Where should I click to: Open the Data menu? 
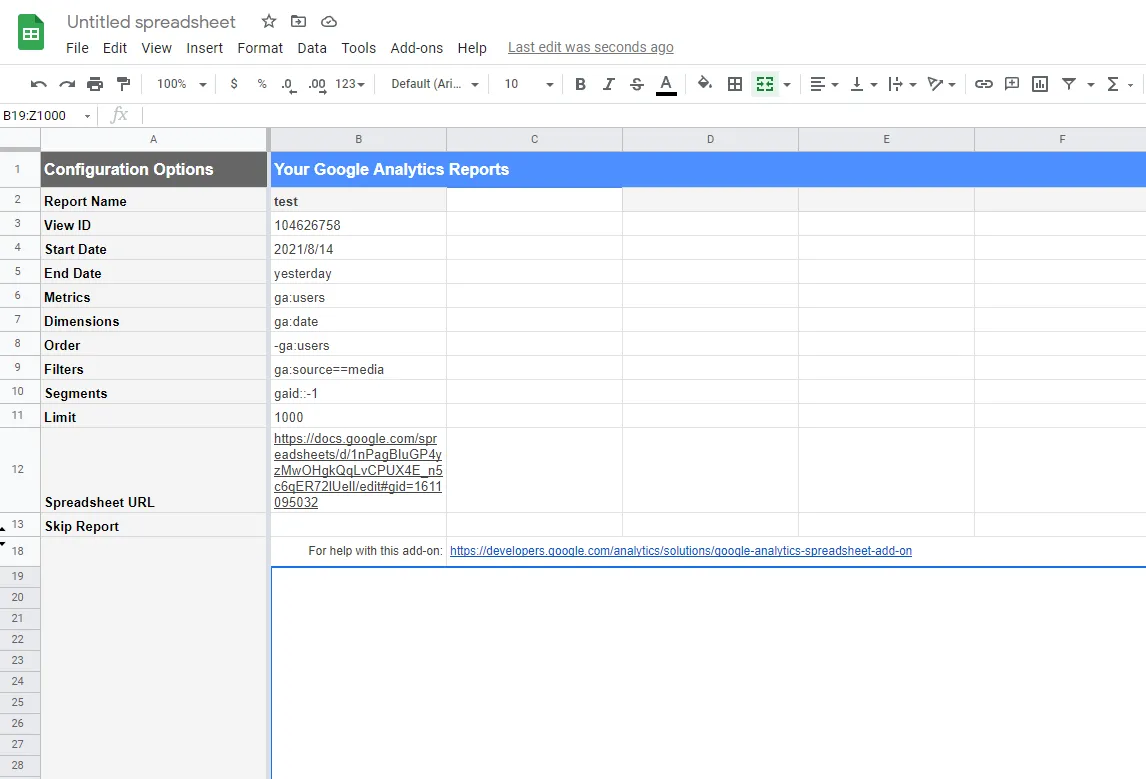click(312, 48)
